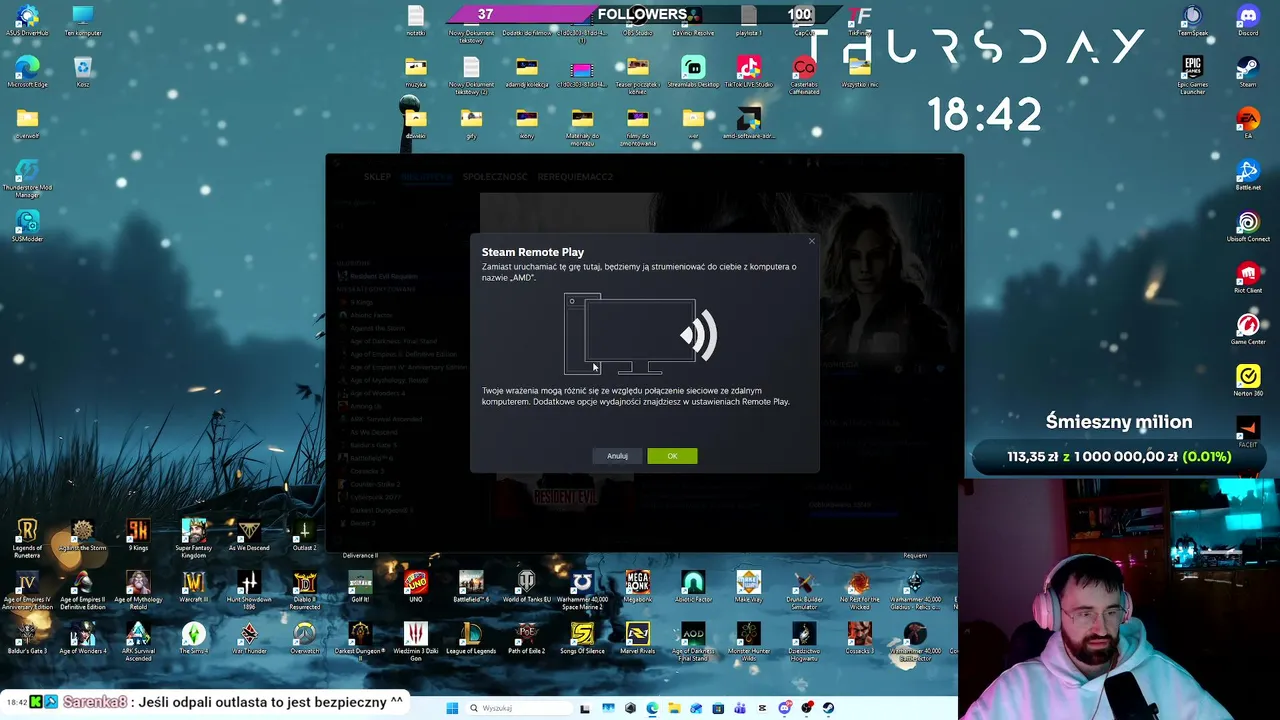Open the Riot Client desktop icon

(x=1248, y=279)
